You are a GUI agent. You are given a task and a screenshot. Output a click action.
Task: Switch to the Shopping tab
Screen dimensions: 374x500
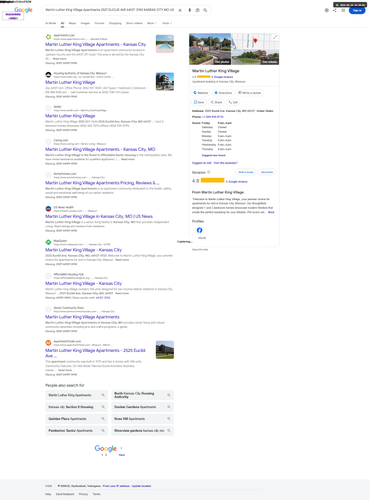pyautogui.click(x=115, y=23)
